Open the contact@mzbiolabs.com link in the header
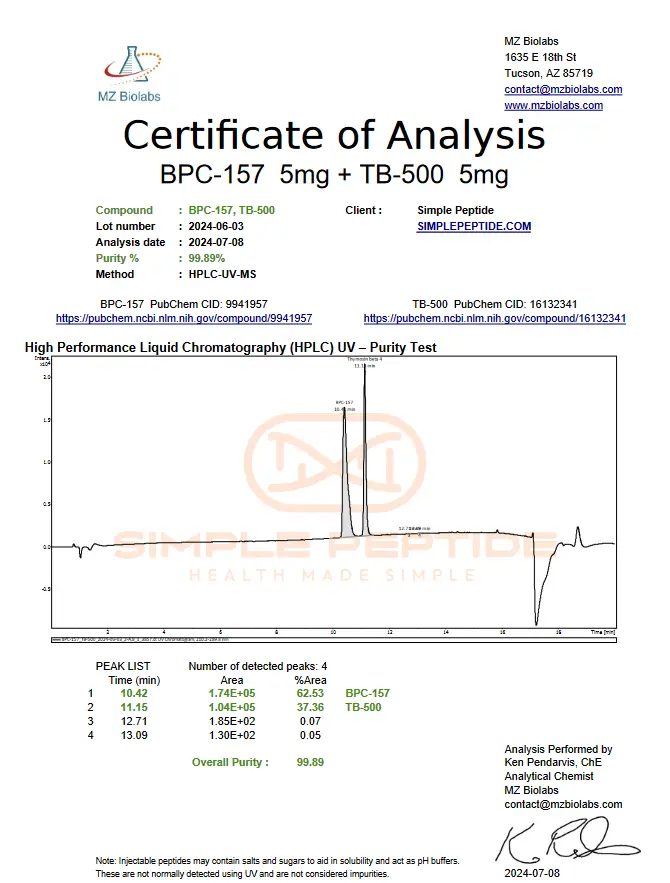The image size is (670, 883). click(x=563, y=90)
